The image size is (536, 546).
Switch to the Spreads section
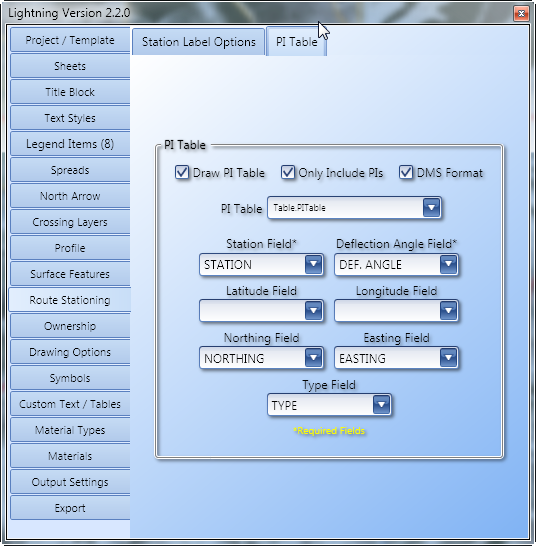(70, 170)
